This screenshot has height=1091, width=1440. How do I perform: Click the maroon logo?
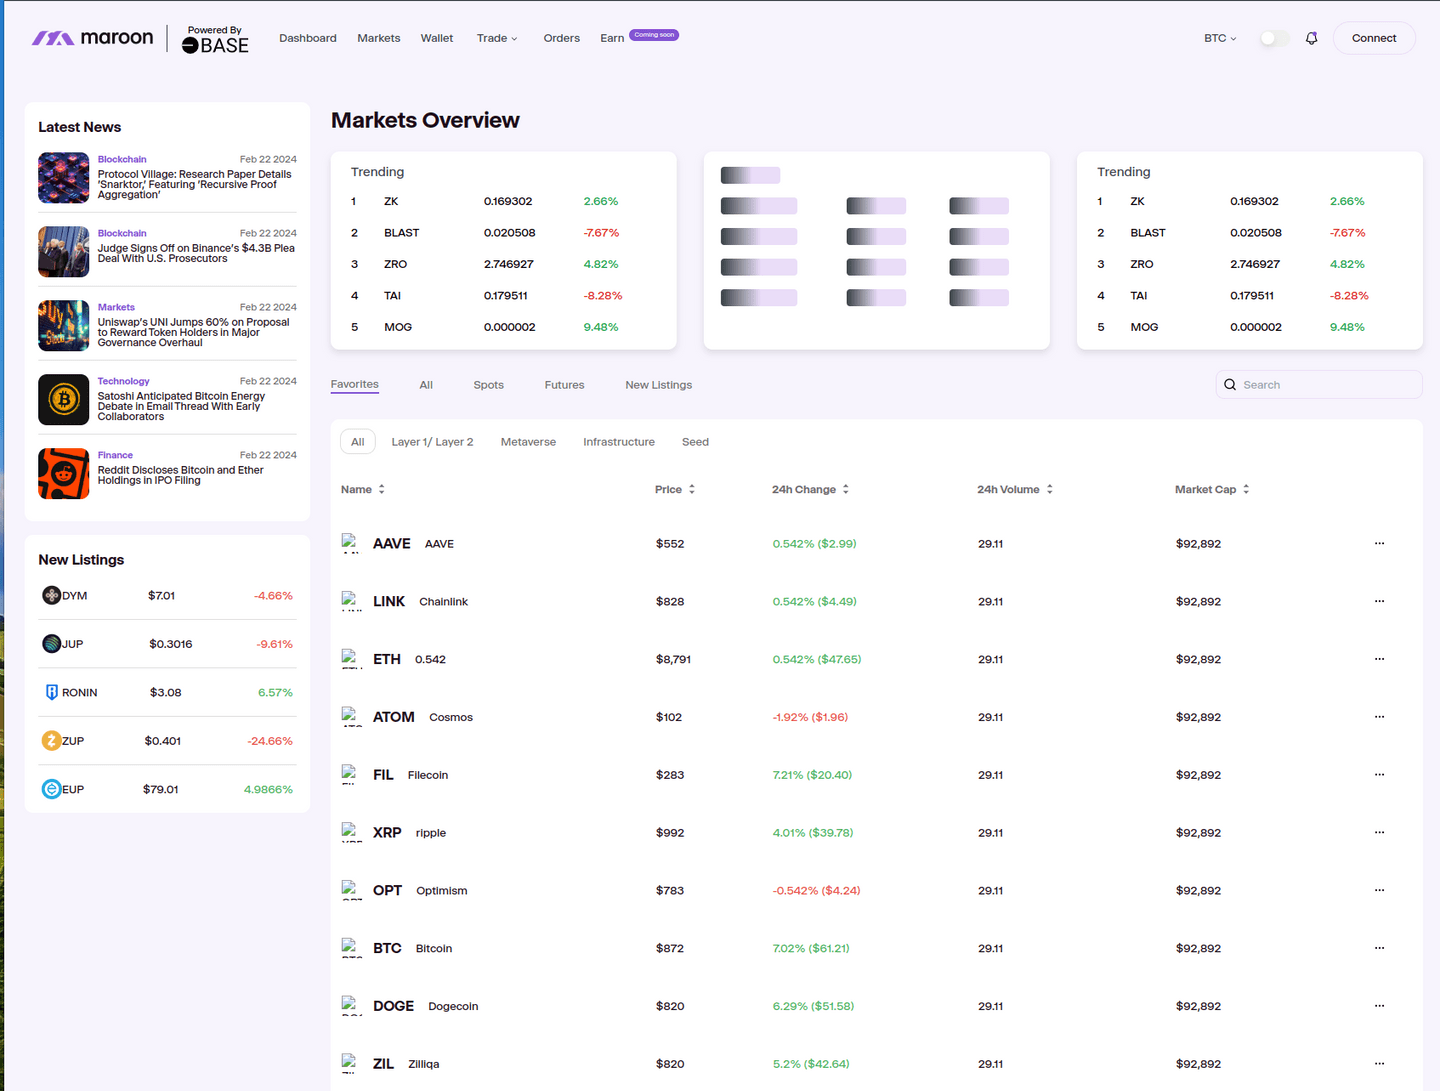(92, 38)
